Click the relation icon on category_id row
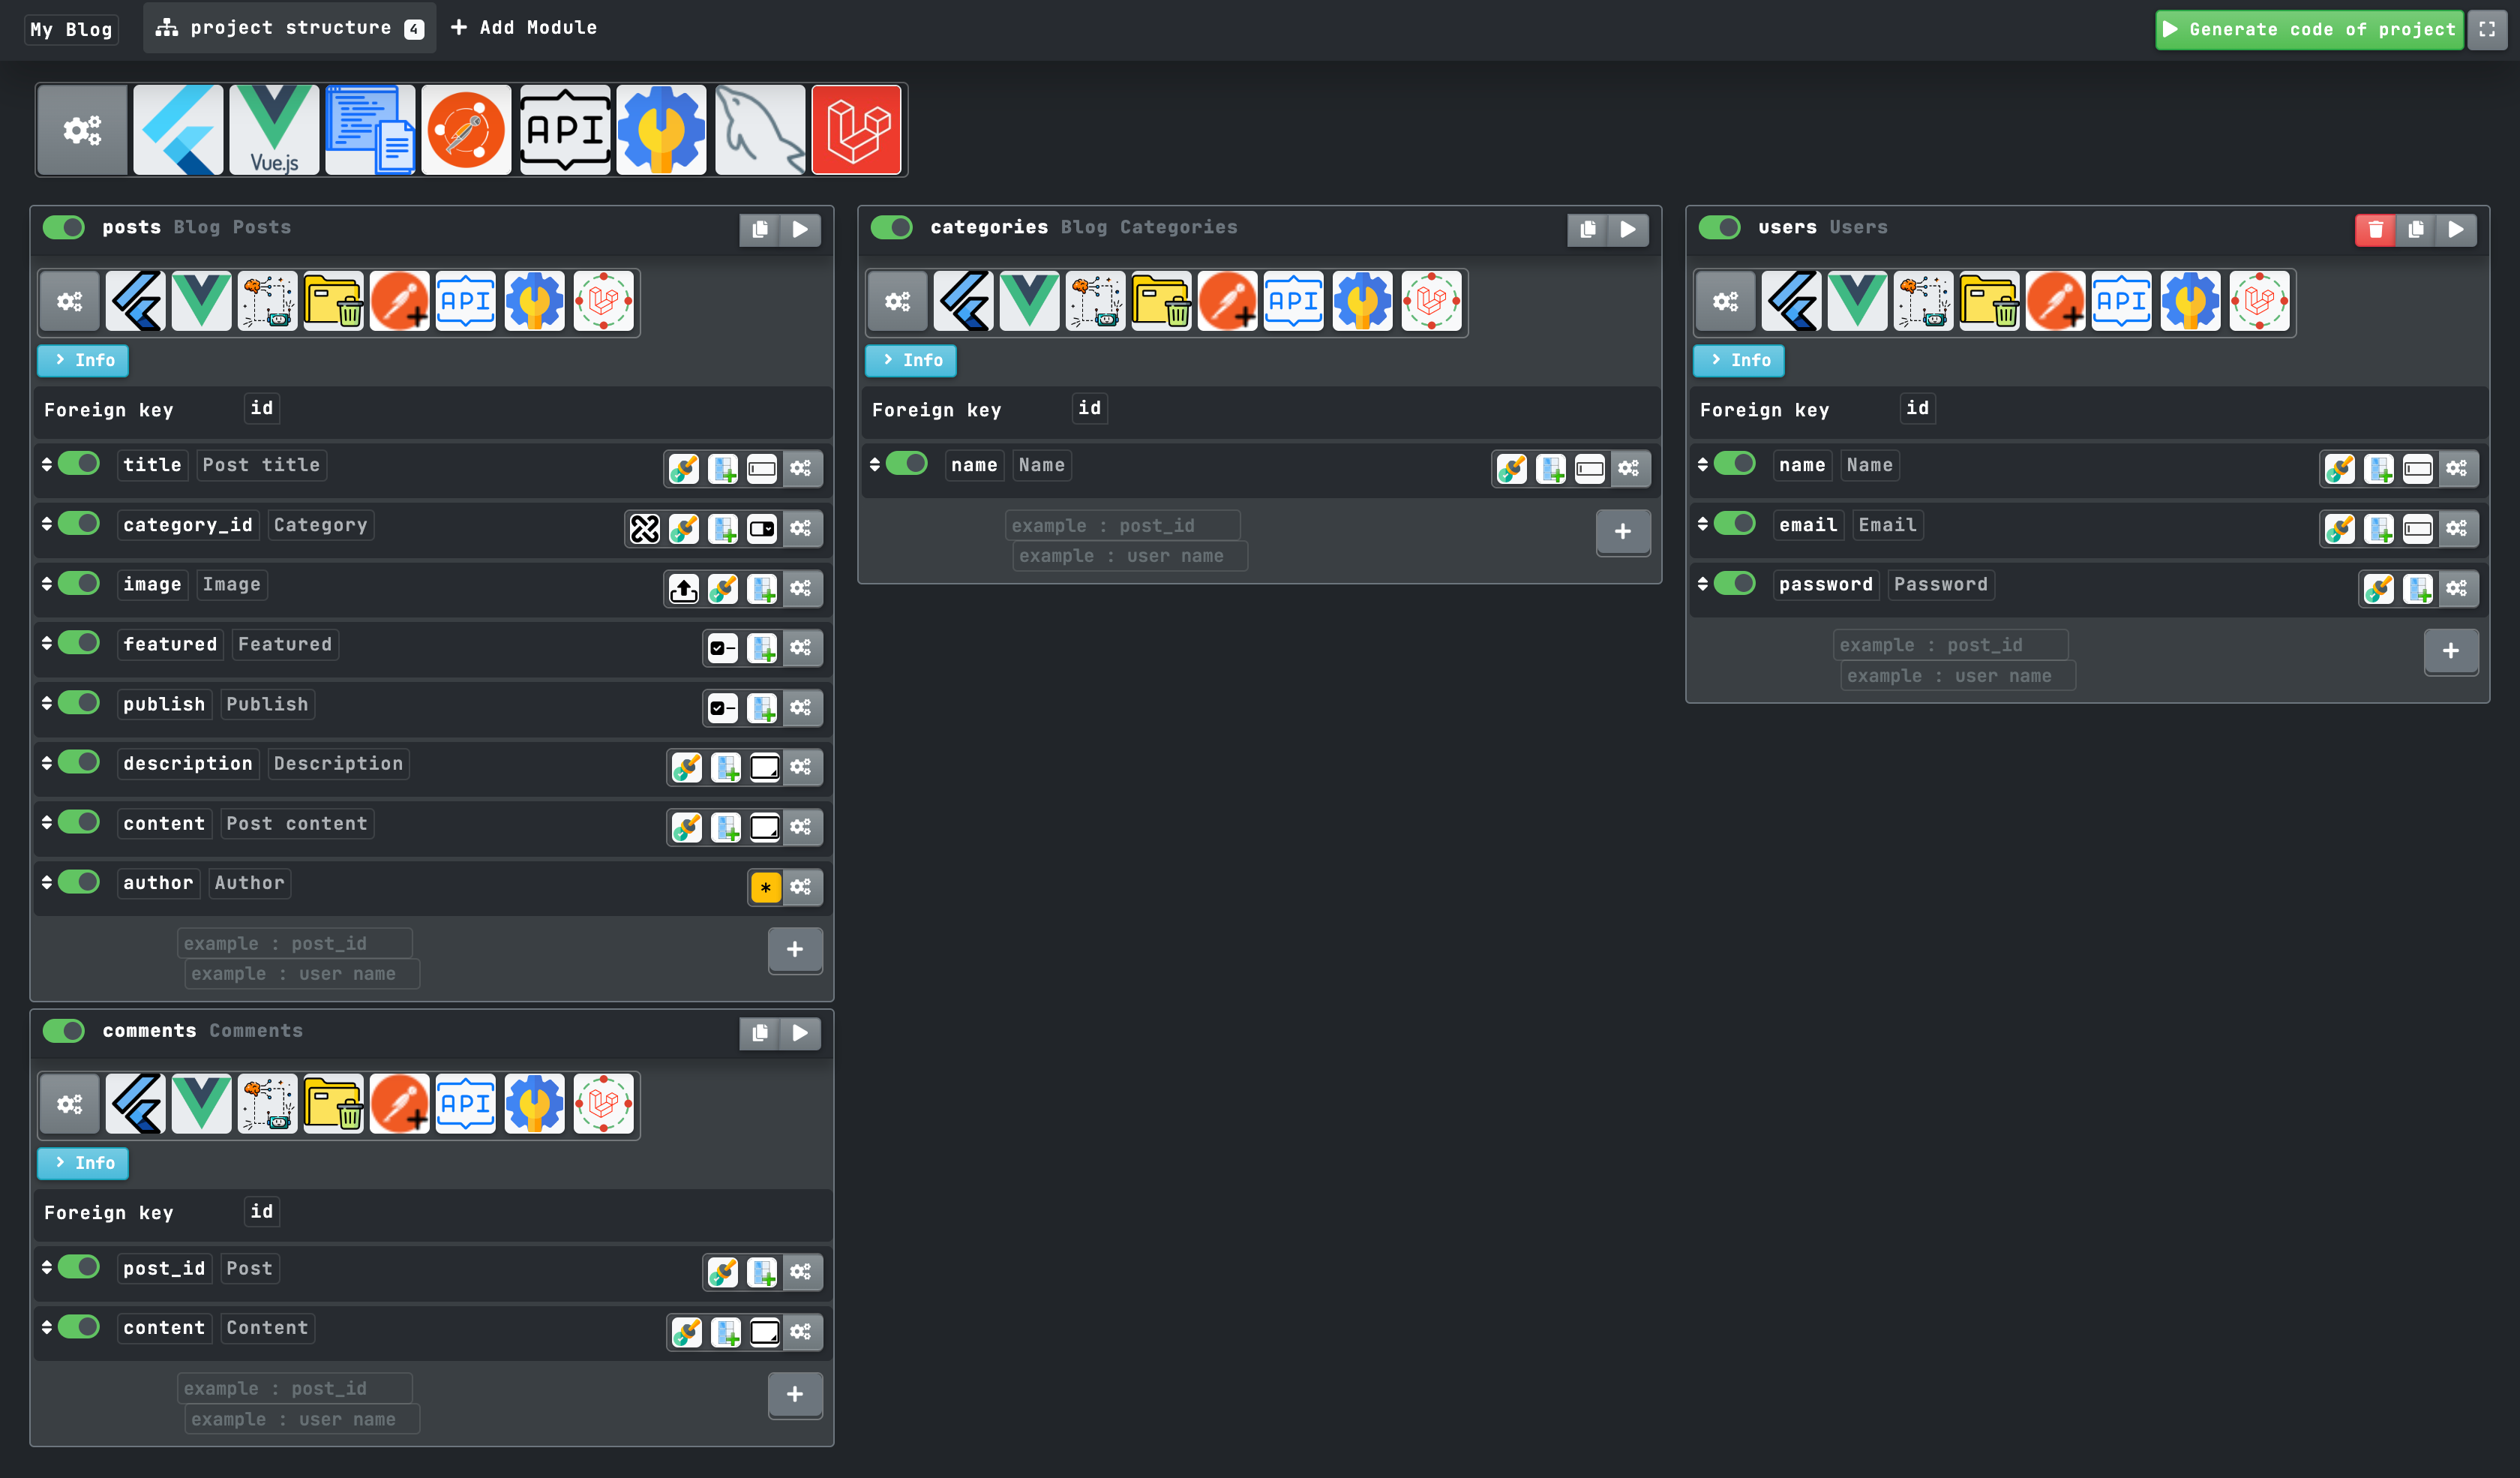 (x=645, y=528)
